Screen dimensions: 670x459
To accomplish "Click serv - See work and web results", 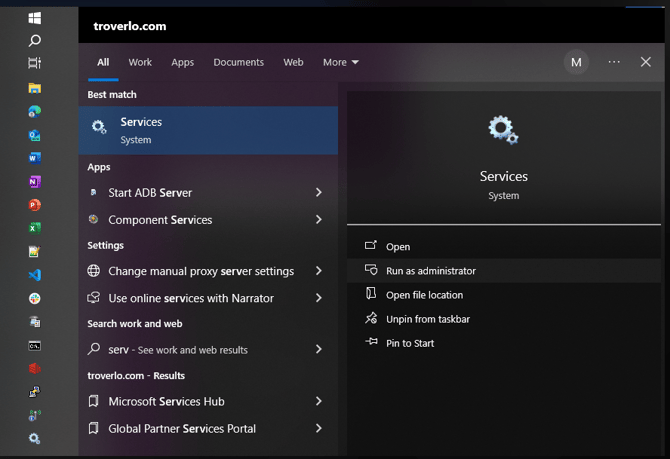I will [x=208, y=350].
